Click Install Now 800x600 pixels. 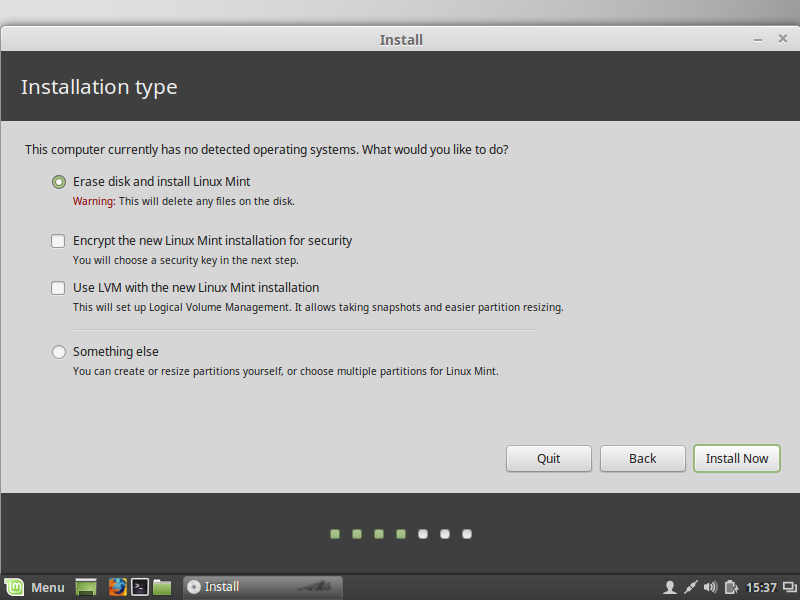(737, 459)
